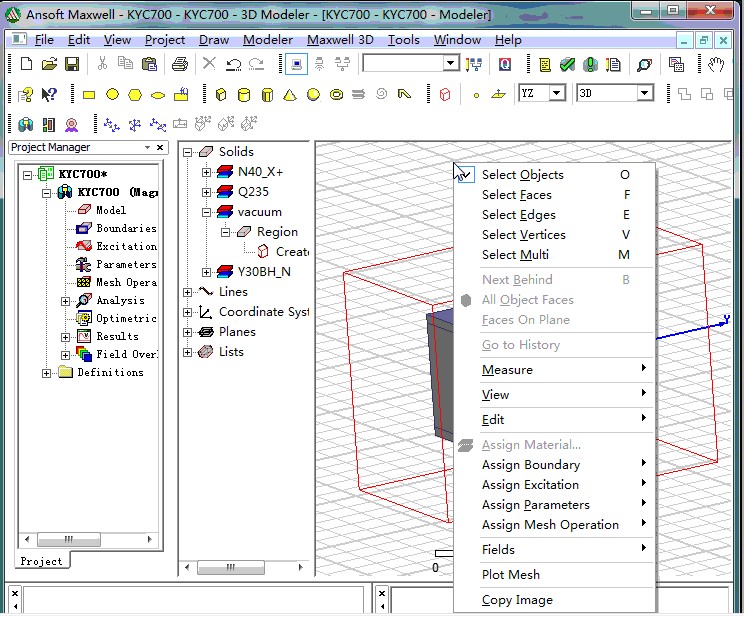Expand the Q235 material node
The height and width of the screenshot is (617, 744).
[x=206, y=192]
